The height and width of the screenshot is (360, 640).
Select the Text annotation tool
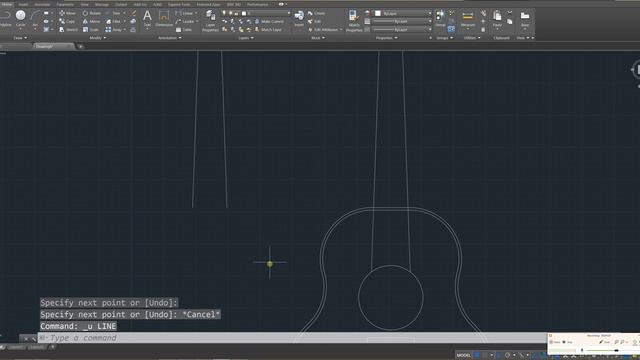click(x=147, y=18)
